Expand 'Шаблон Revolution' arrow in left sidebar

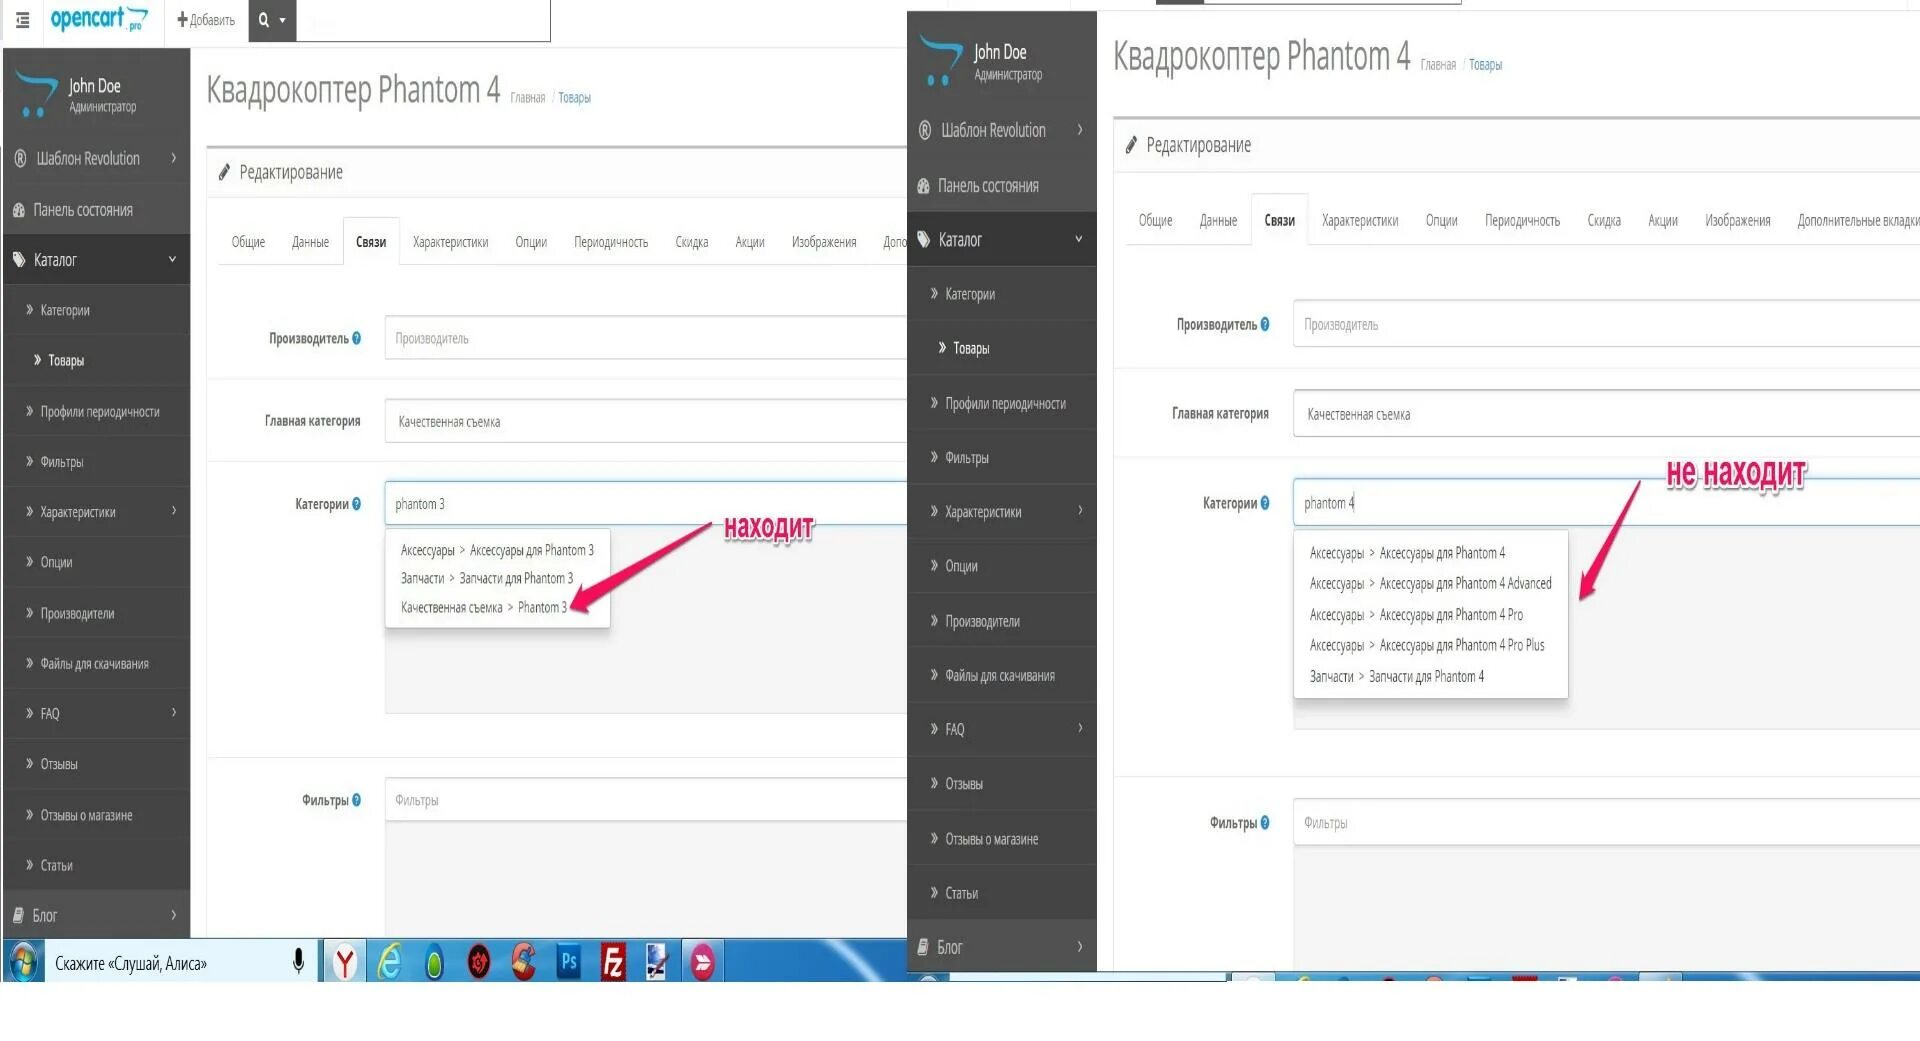pyautogui.click(x=174, y=158)
